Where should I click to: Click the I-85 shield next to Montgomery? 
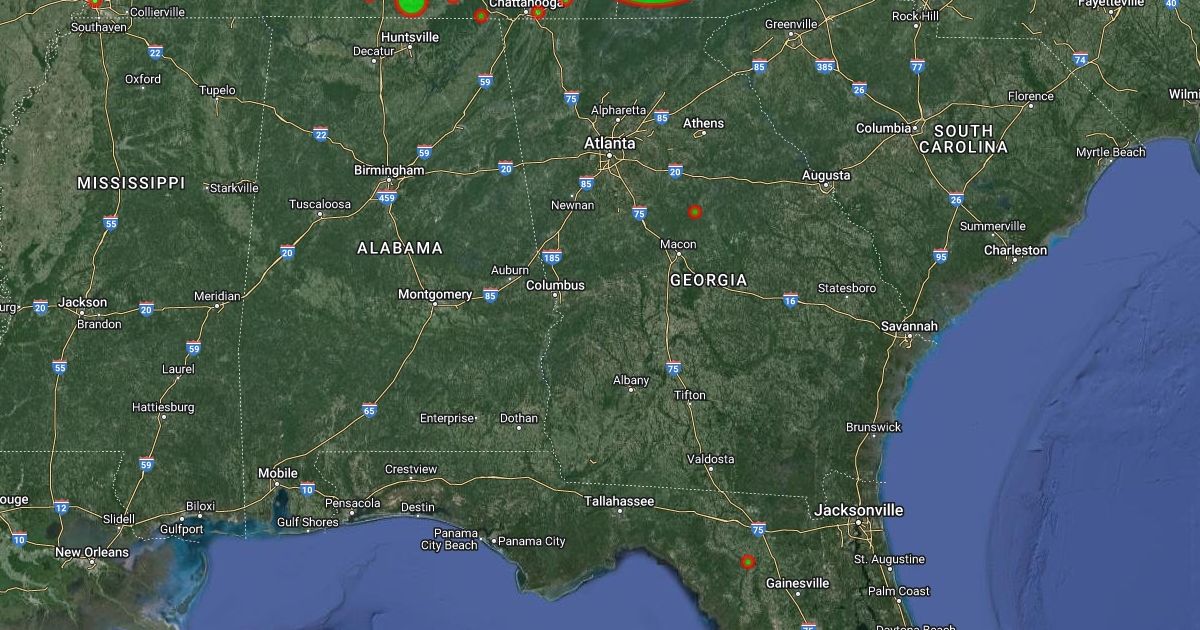click(x=490, y=295)
